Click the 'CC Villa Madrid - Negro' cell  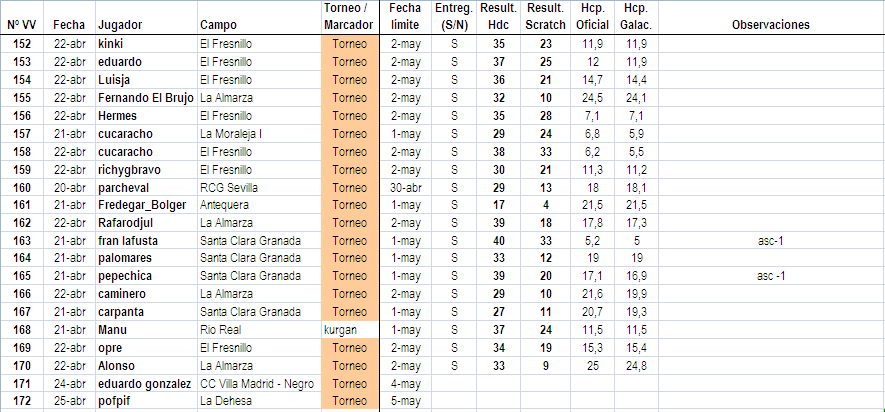pos(256,384)
